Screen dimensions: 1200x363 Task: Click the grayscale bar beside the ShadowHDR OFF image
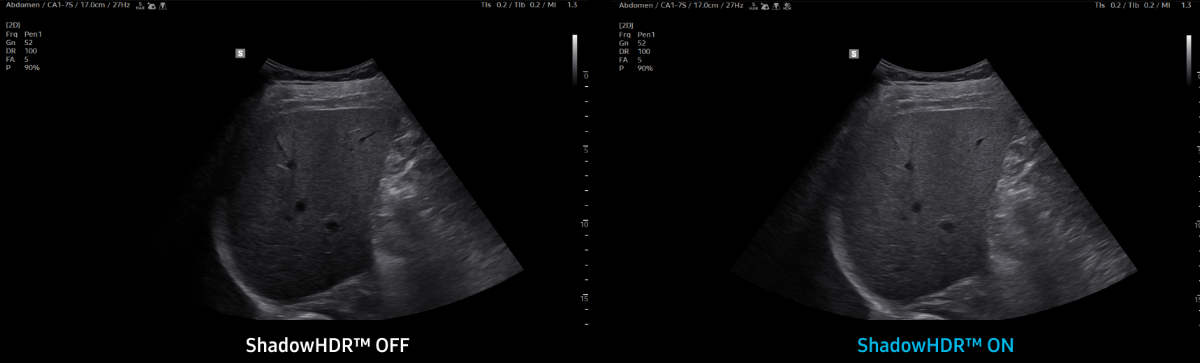click(575, 59)
